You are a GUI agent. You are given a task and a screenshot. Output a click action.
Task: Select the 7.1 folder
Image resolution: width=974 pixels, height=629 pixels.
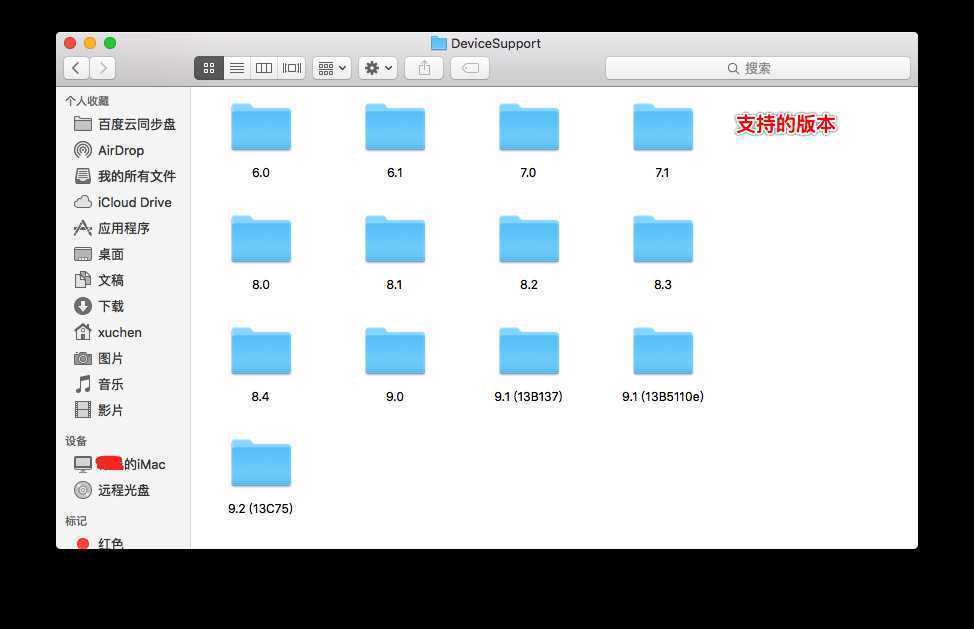(x=663, y=128)
